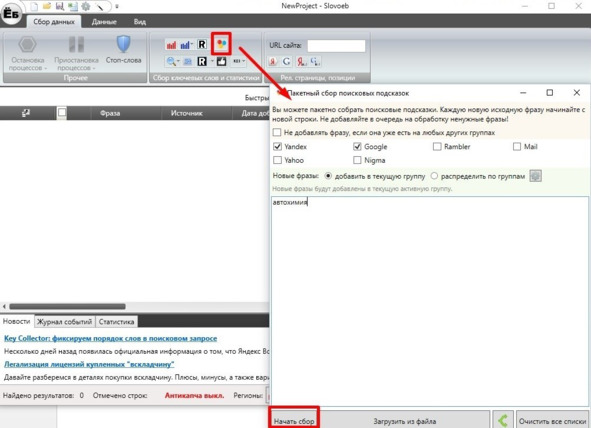This screenshot has height=428, width=591.
Task: Expand blue bar chart dropdown arrow
Action: [x=191, y=45]
